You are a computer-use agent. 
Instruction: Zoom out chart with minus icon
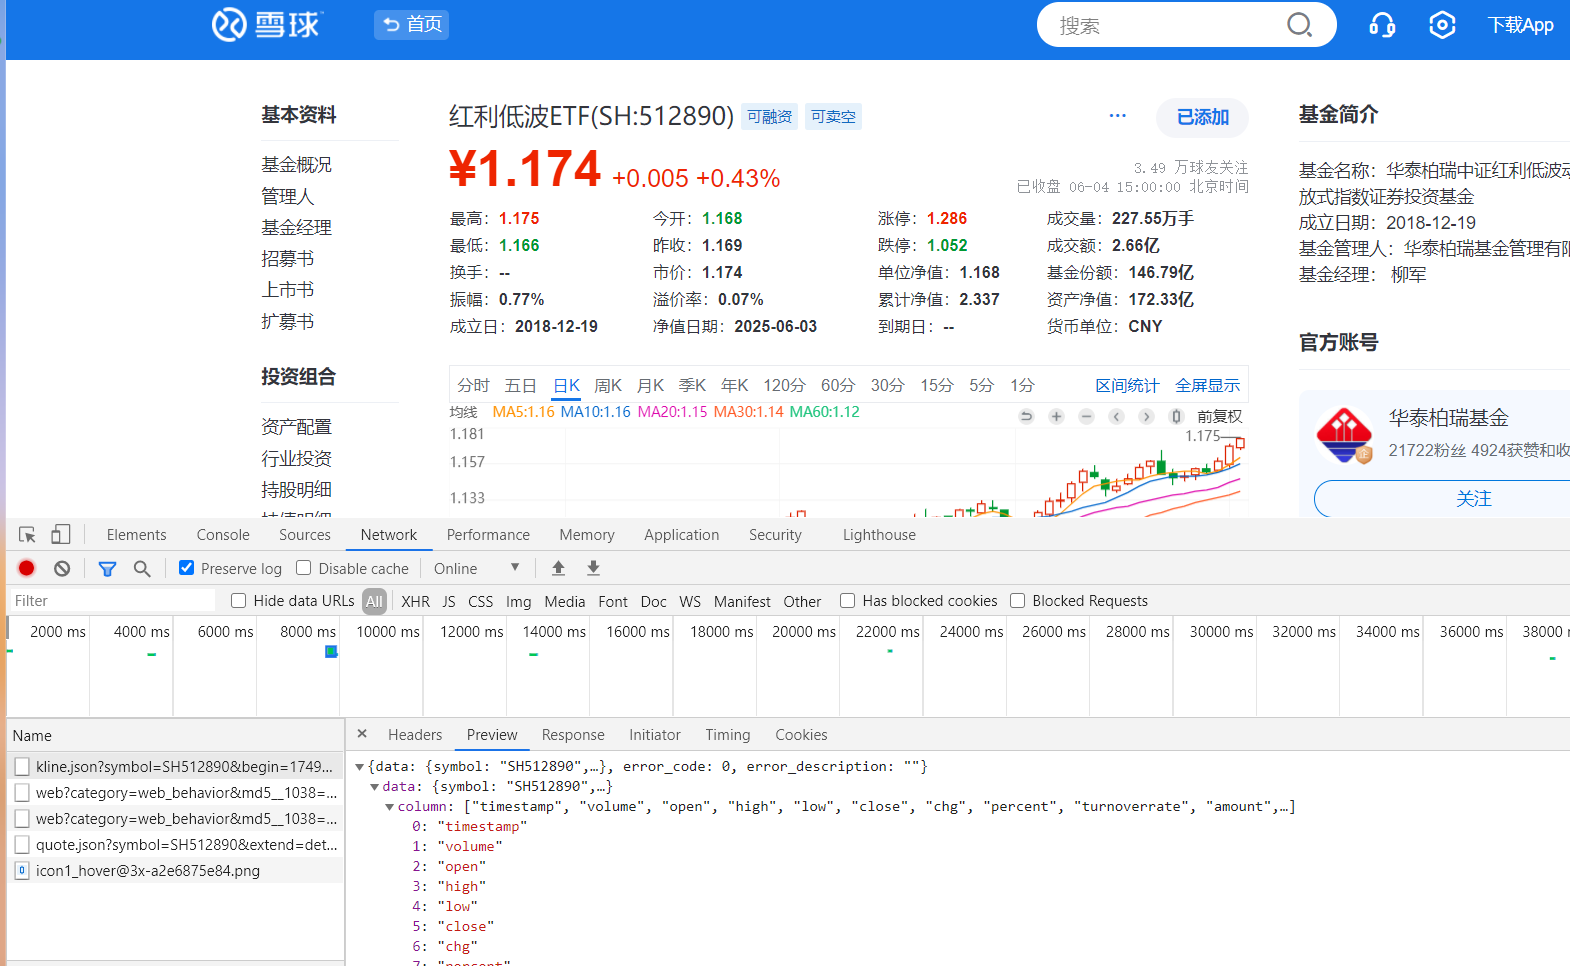point(1086,417)
